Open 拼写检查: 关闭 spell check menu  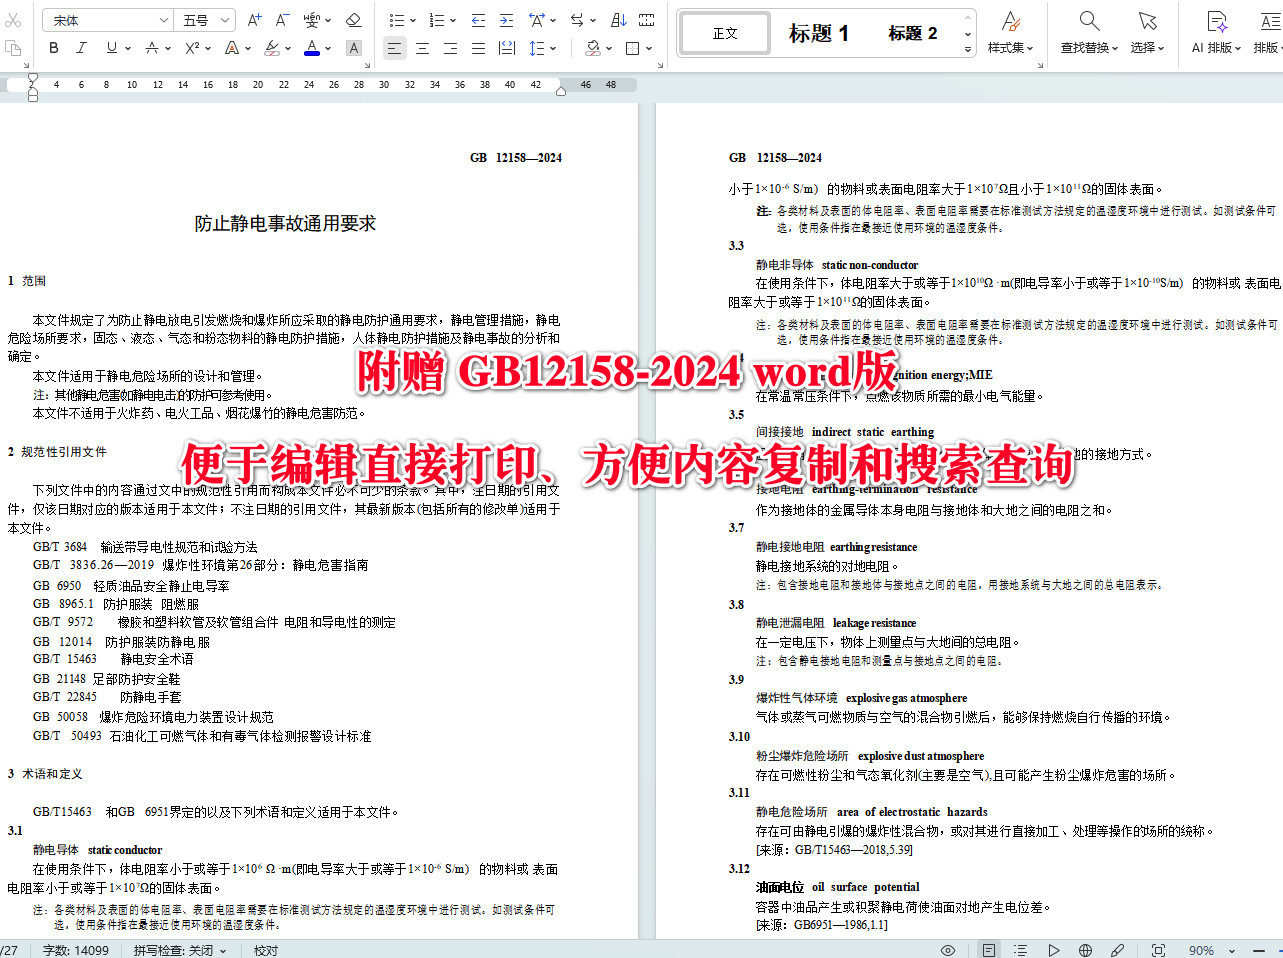[180, 950]
